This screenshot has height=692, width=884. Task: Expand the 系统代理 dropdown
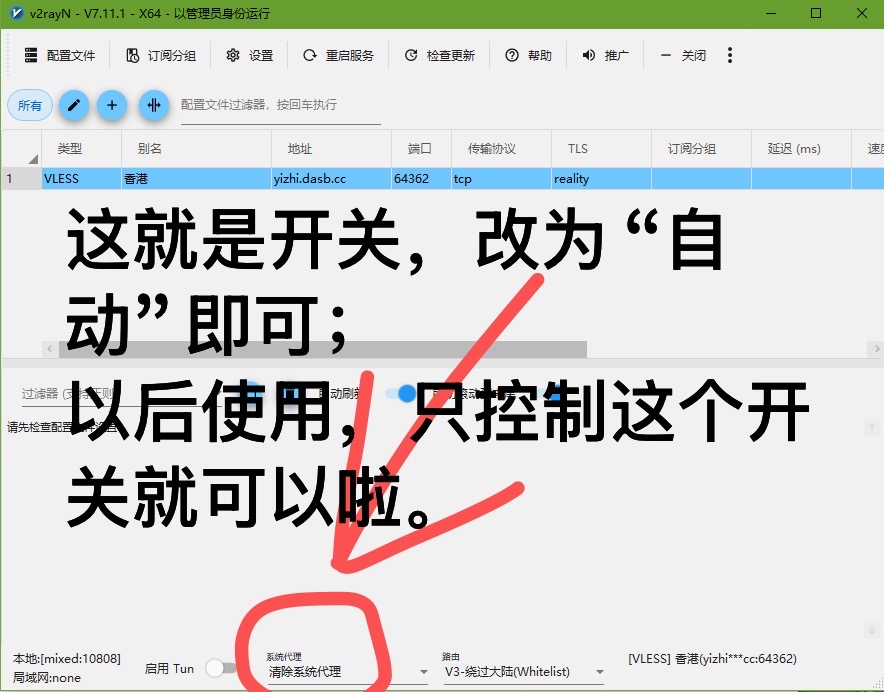(x=347, y=672)
